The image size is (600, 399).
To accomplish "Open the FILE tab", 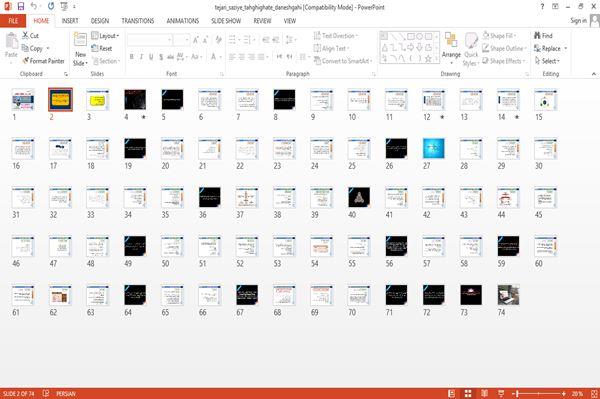I will [x=13, y=21].
